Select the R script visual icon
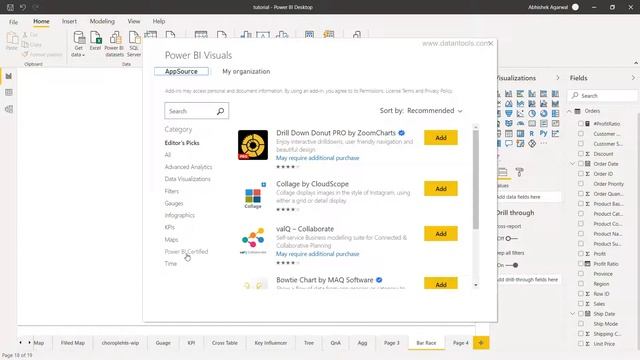Viewport: 640px width, 360px height. pos(532,133)
